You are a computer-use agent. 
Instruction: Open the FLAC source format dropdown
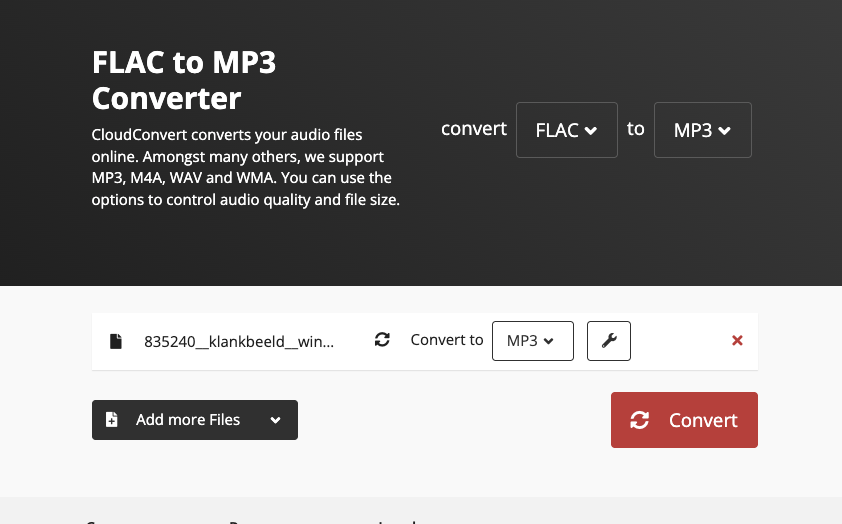tap(566, 130)
